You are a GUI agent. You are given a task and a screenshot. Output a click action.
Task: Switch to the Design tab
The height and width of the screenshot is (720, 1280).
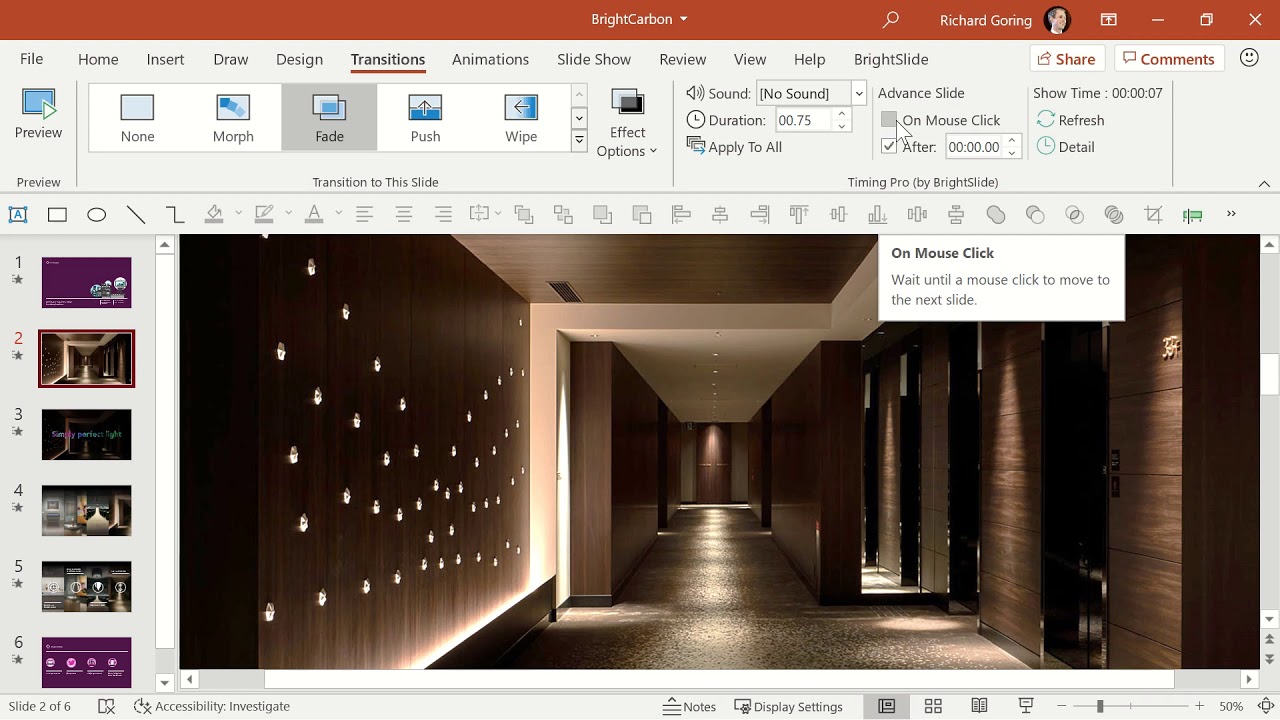pyautogui.click(x=299, y=59)
